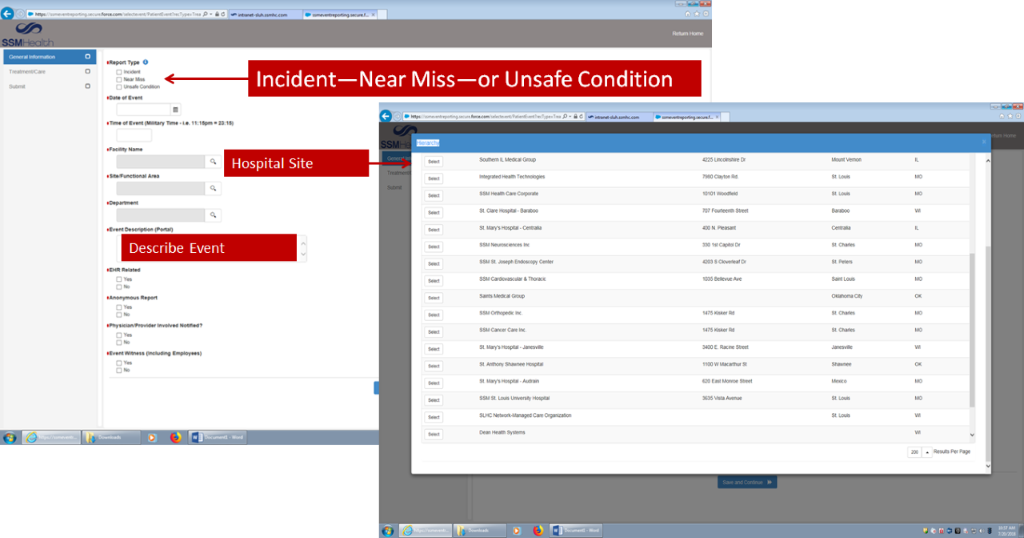Check the Near Miss report type box
Screen dimensions: 1024x538
click(x=119, y=79)
